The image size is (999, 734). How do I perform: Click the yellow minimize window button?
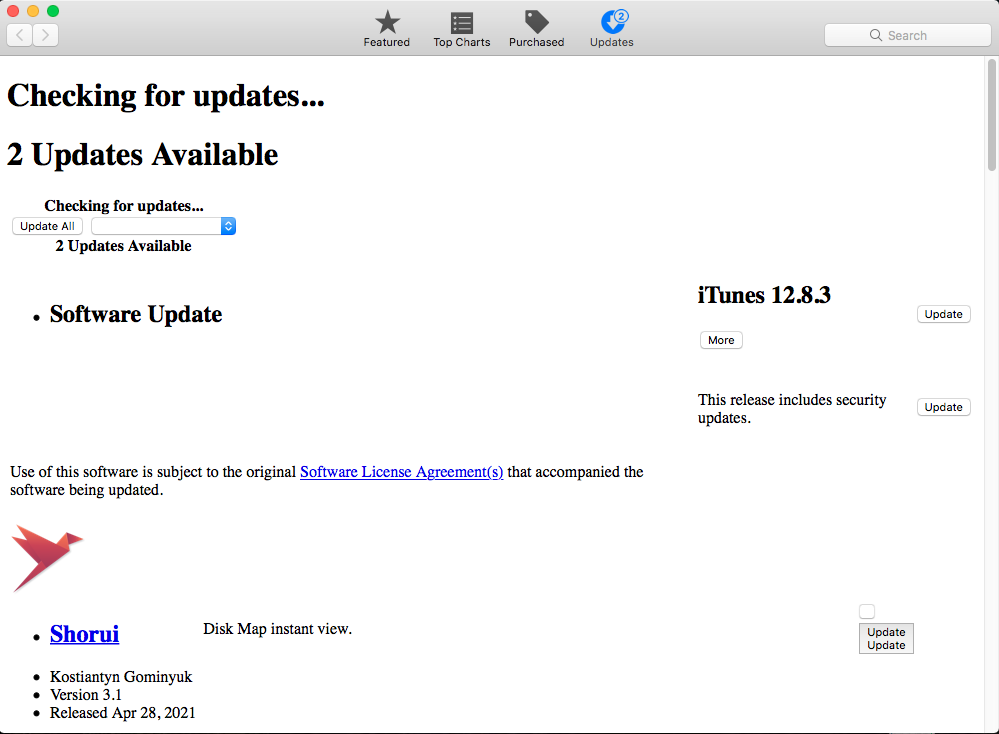[x=33, y=11]
